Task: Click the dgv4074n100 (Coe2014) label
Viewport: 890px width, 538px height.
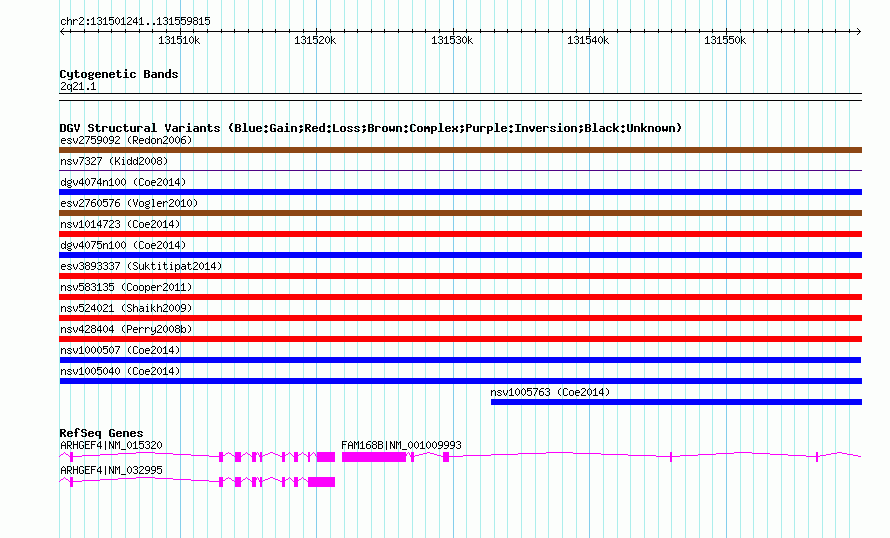Action: click(x=123, y=182)
